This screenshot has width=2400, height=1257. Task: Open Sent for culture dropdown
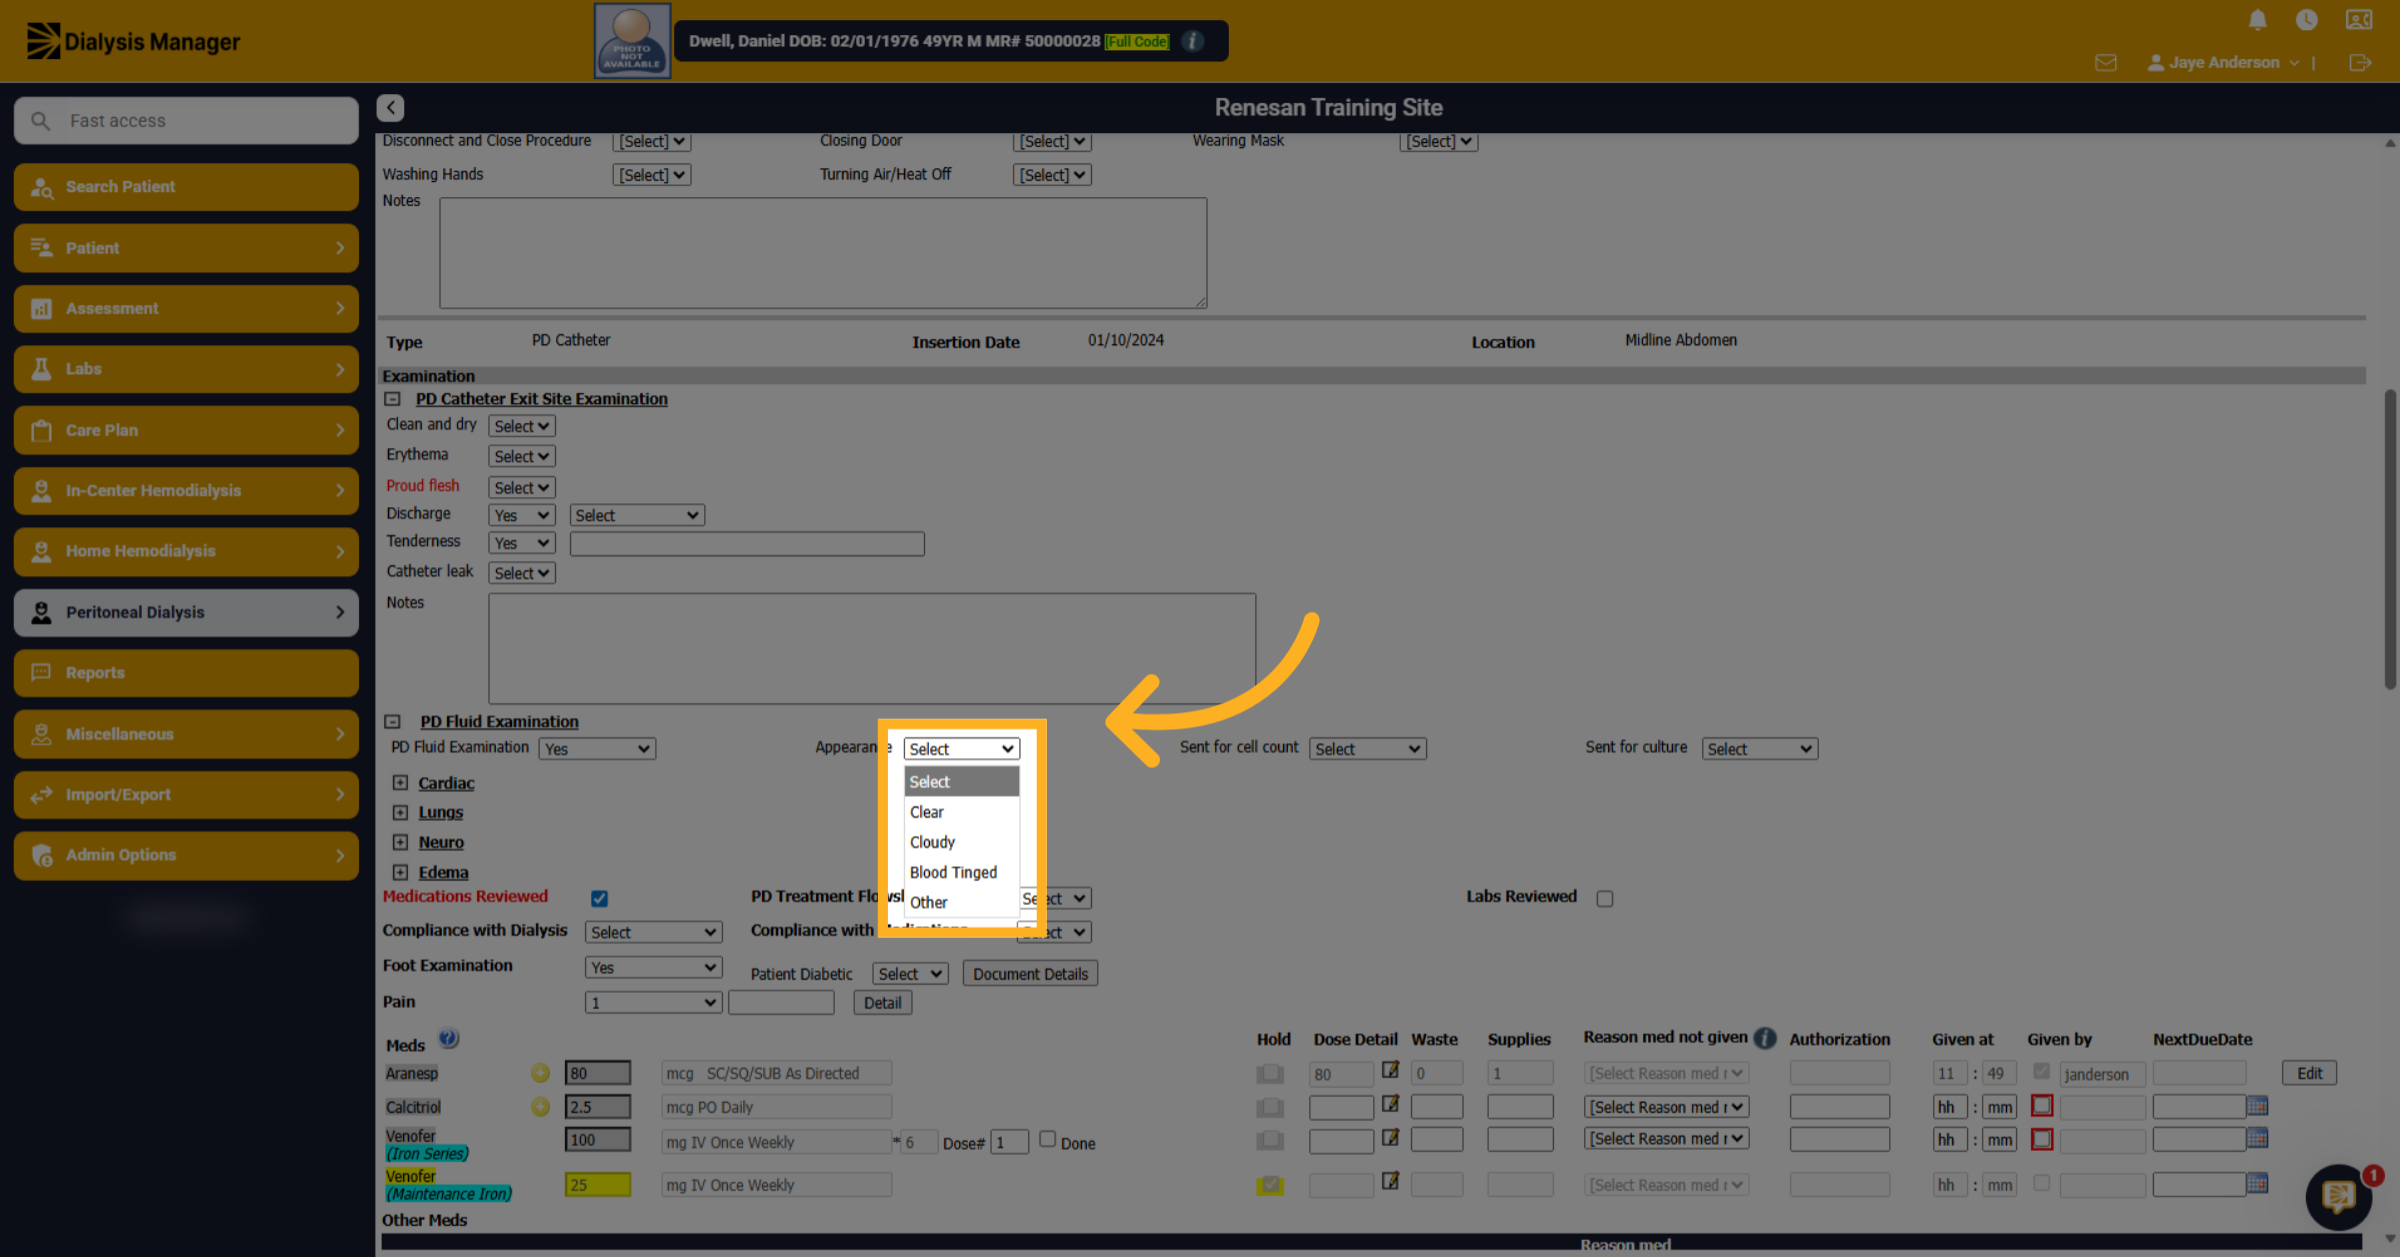[x=1759, y=749]
